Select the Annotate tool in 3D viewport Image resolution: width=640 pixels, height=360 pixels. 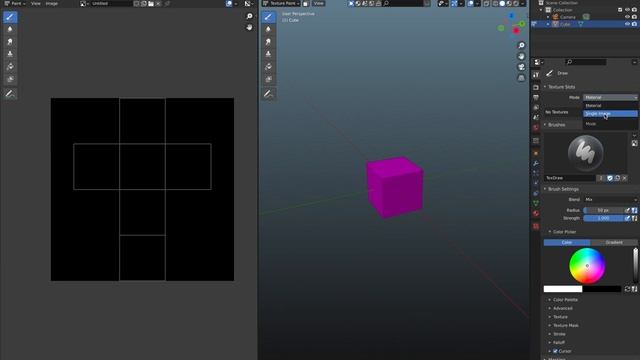[268, 94]
